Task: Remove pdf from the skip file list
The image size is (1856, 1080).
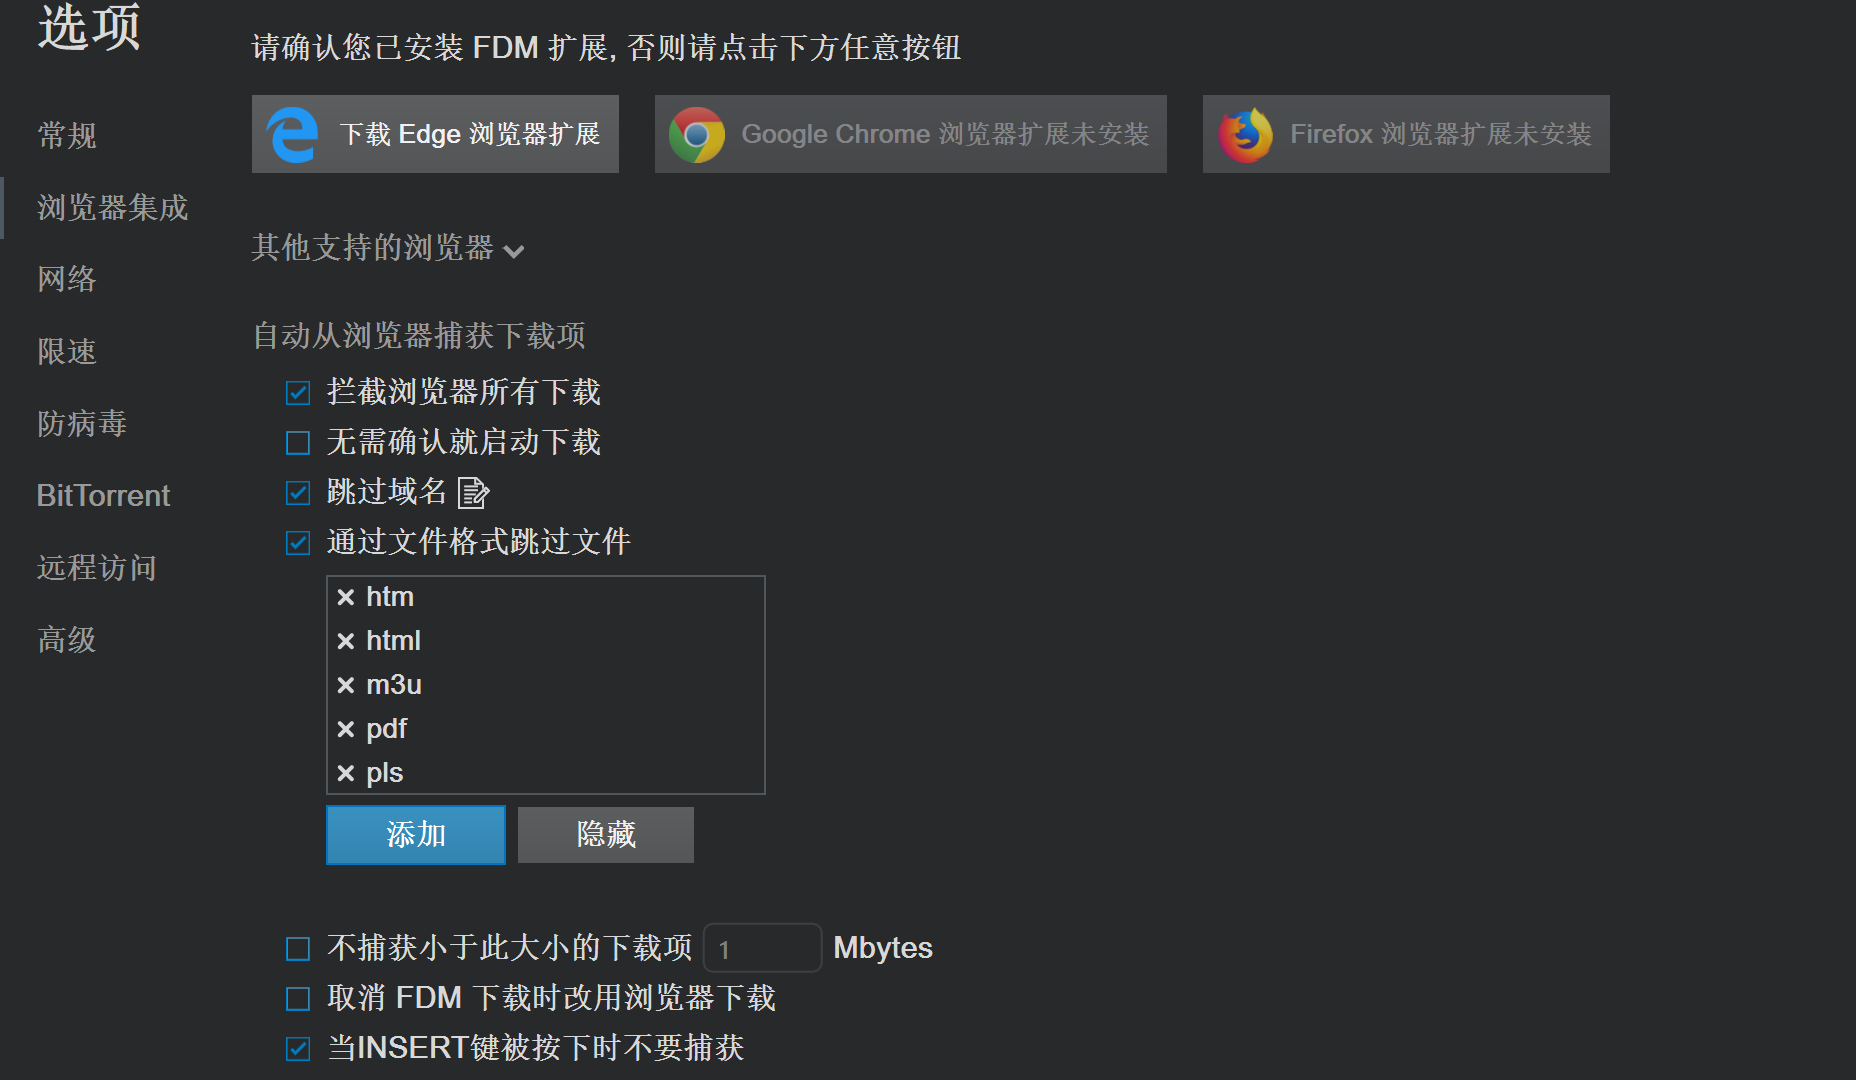Action: click(346, 728)
